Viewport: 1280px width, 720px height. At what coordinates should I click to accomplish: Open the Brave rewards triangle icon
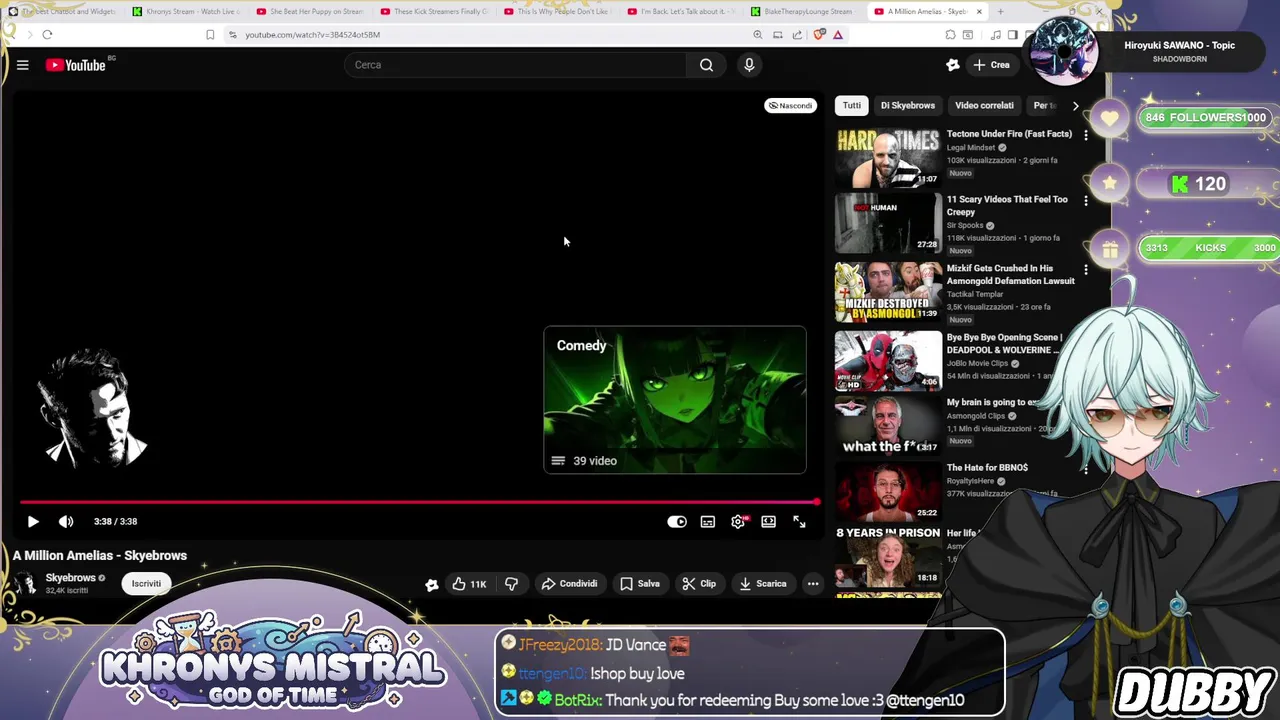[838, 35]
